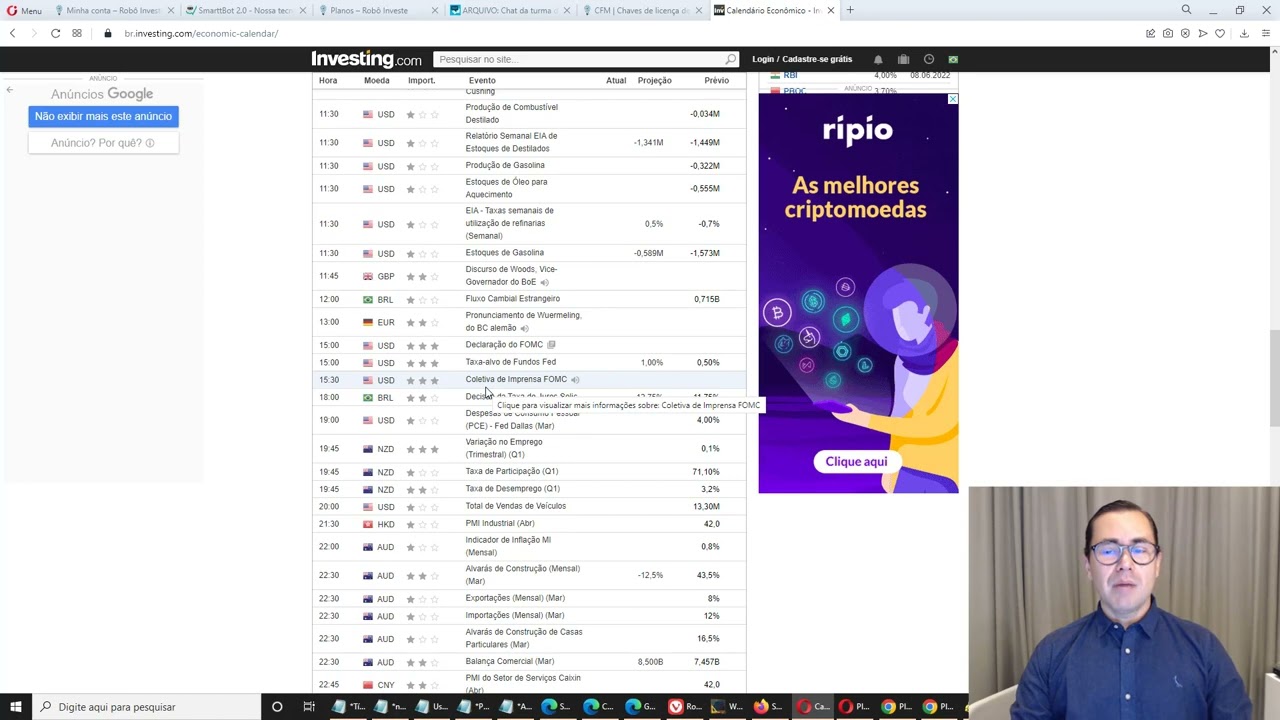The width and height of the screenshot is (1280, 720).
Task: Click the Import. column header
Action: click(421, 80)
